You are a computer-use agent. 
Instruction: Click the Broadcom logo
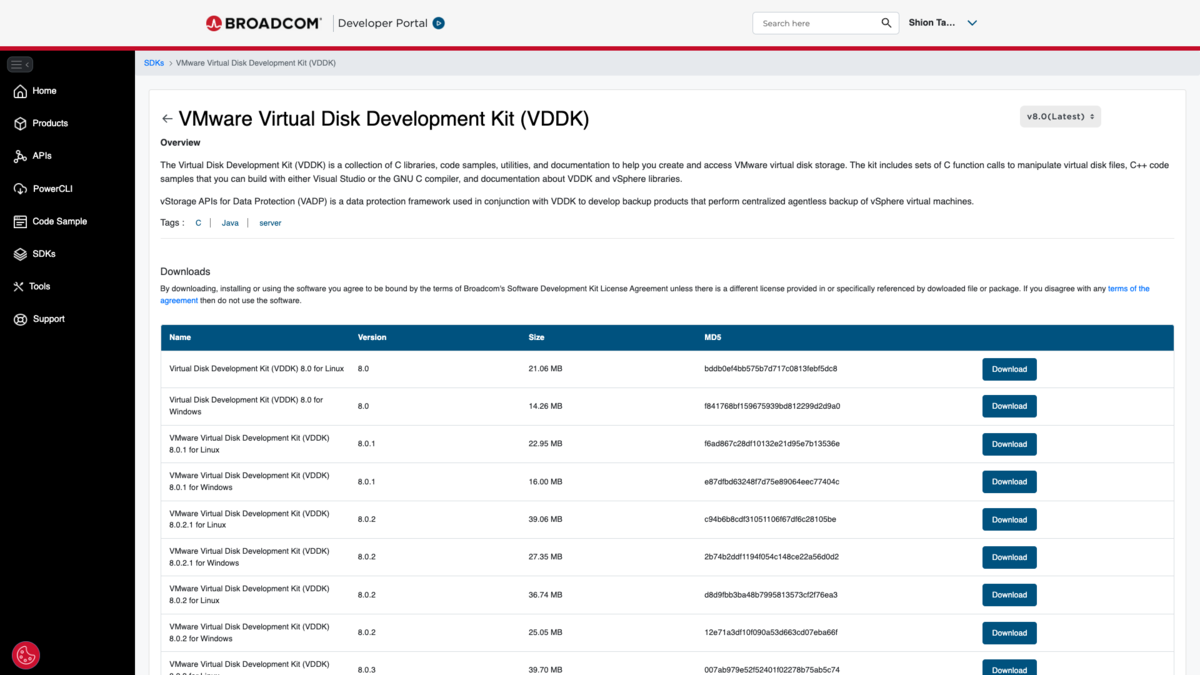tap(264, 23)
